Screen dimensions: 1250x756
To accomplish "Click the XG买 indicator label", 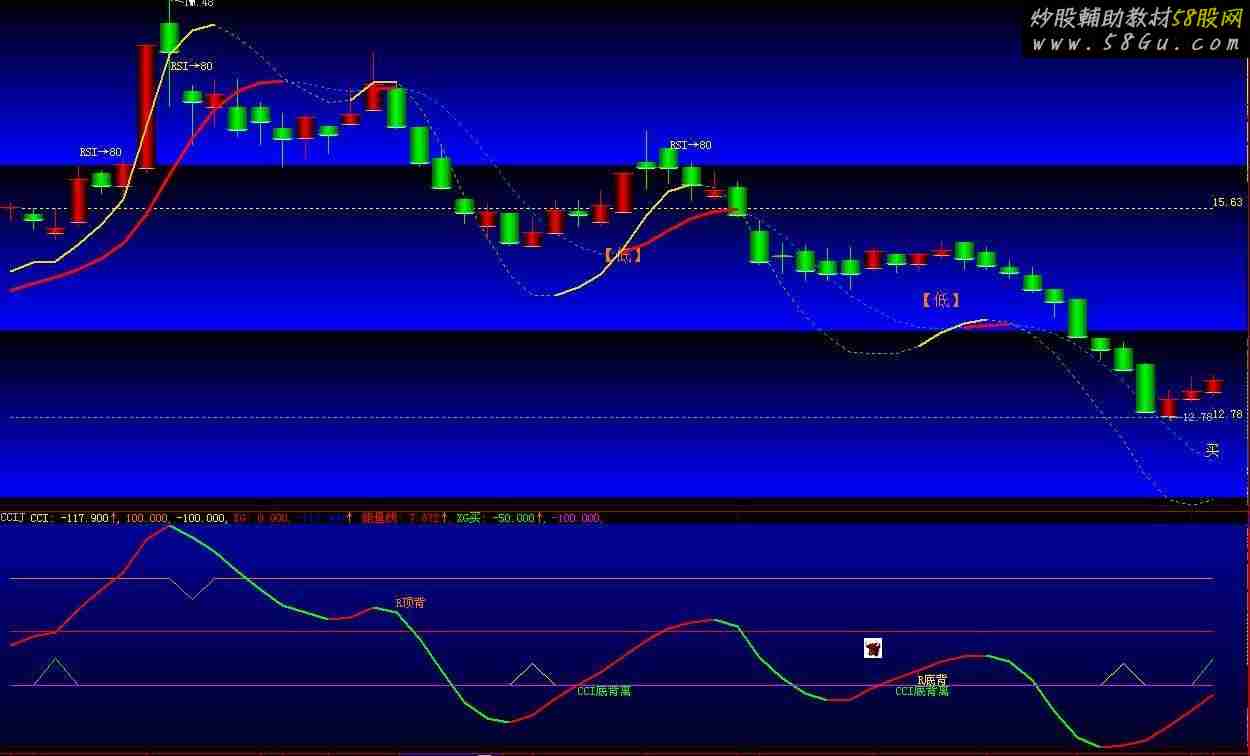I will (x=468, y=518).
